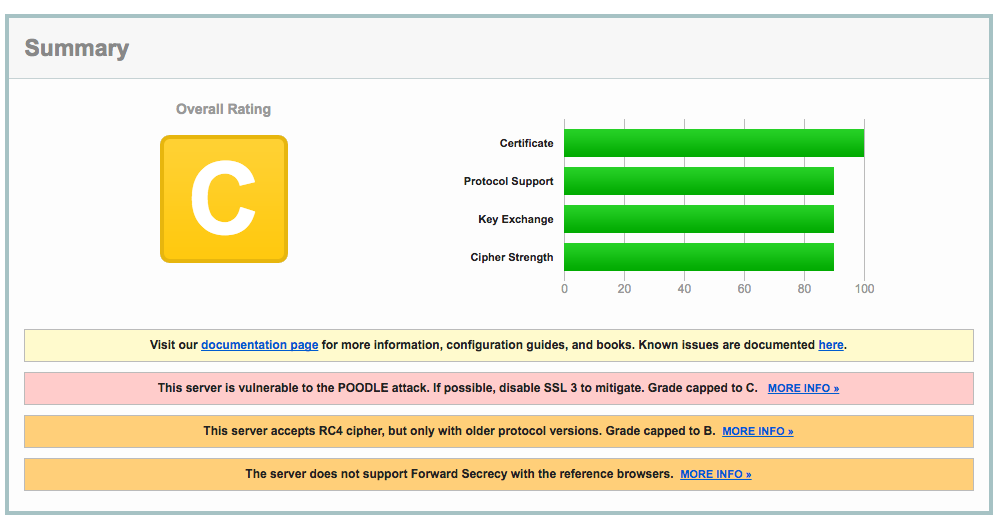
Task: Click the Cipher Strength chart label
Action: point(511,258)
